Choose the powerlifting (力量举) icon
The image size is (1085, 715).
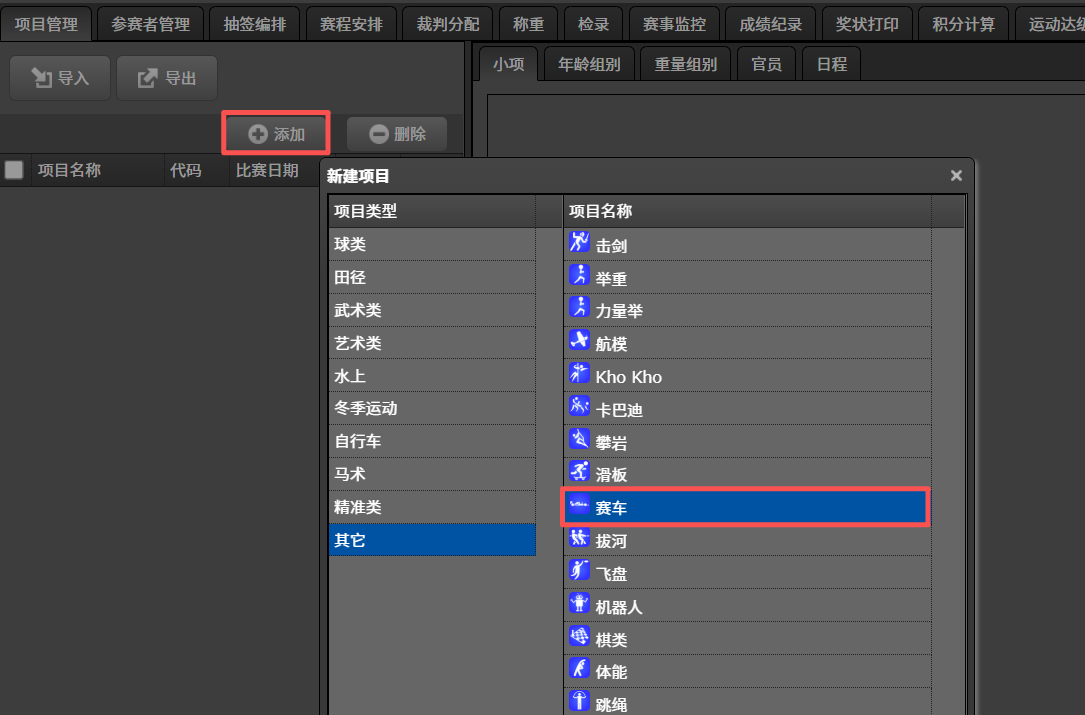tap(579, 307)
